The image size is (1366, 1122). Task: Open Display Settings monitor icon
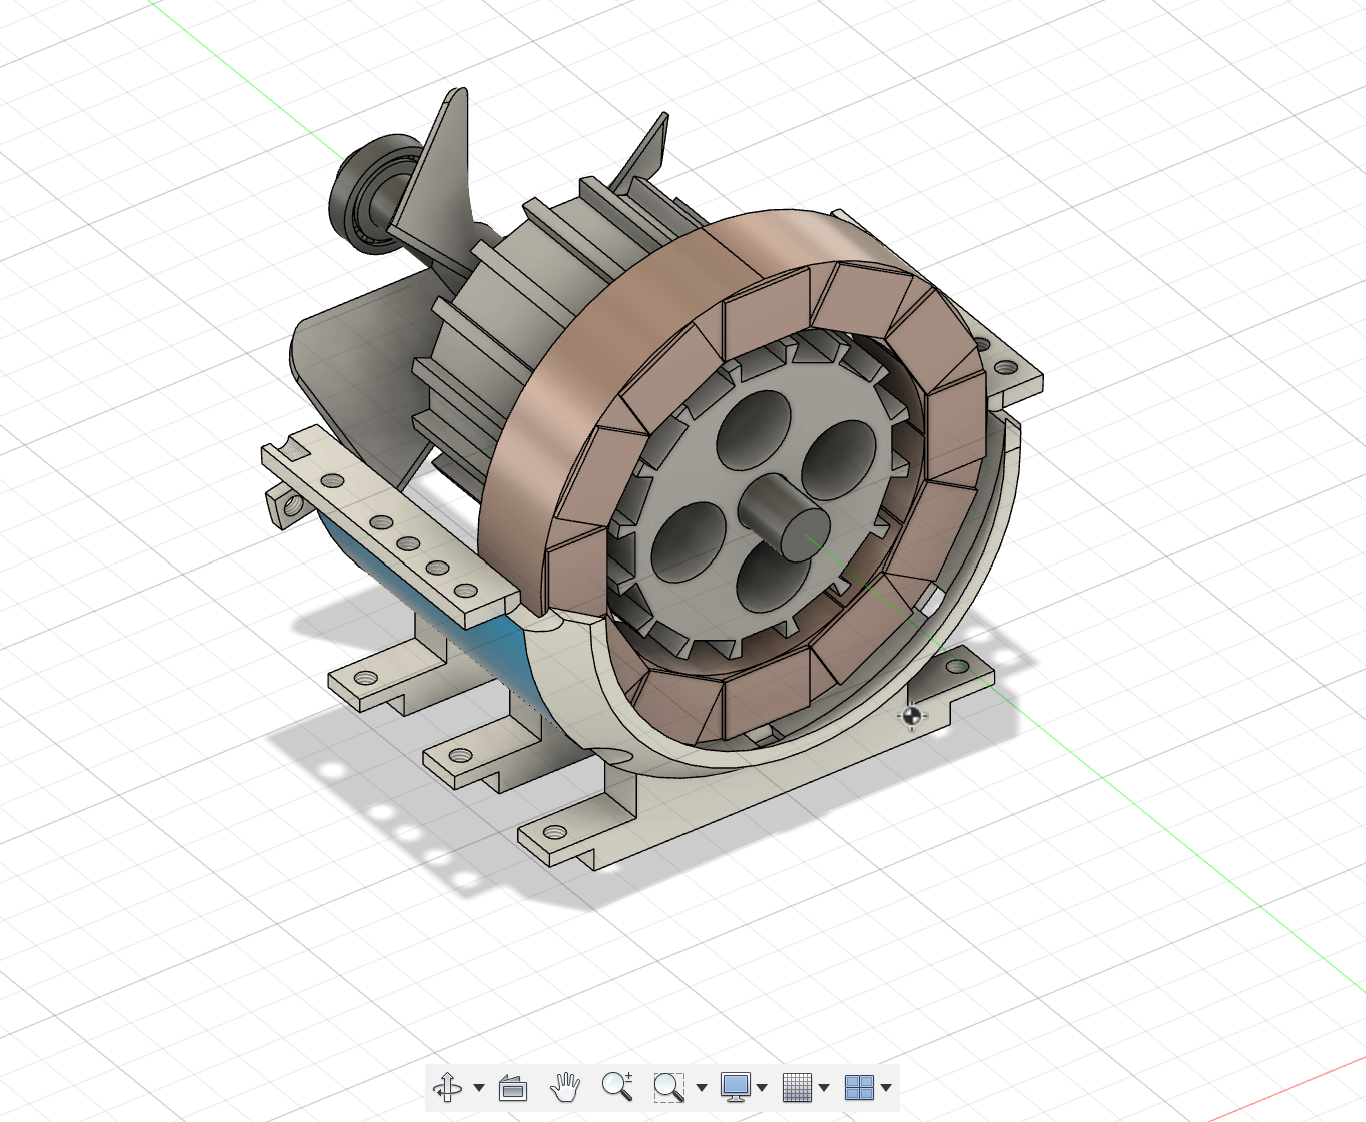(x=736, y=1087)
